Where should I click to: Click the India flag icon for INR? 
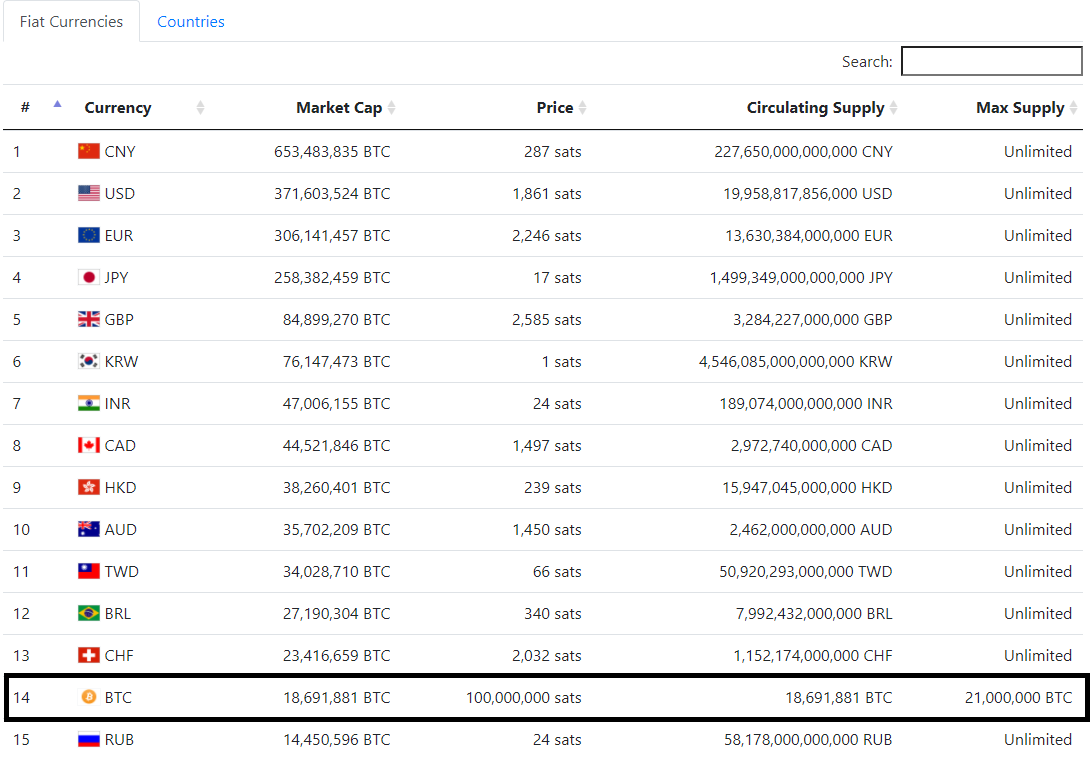(88, 403)
